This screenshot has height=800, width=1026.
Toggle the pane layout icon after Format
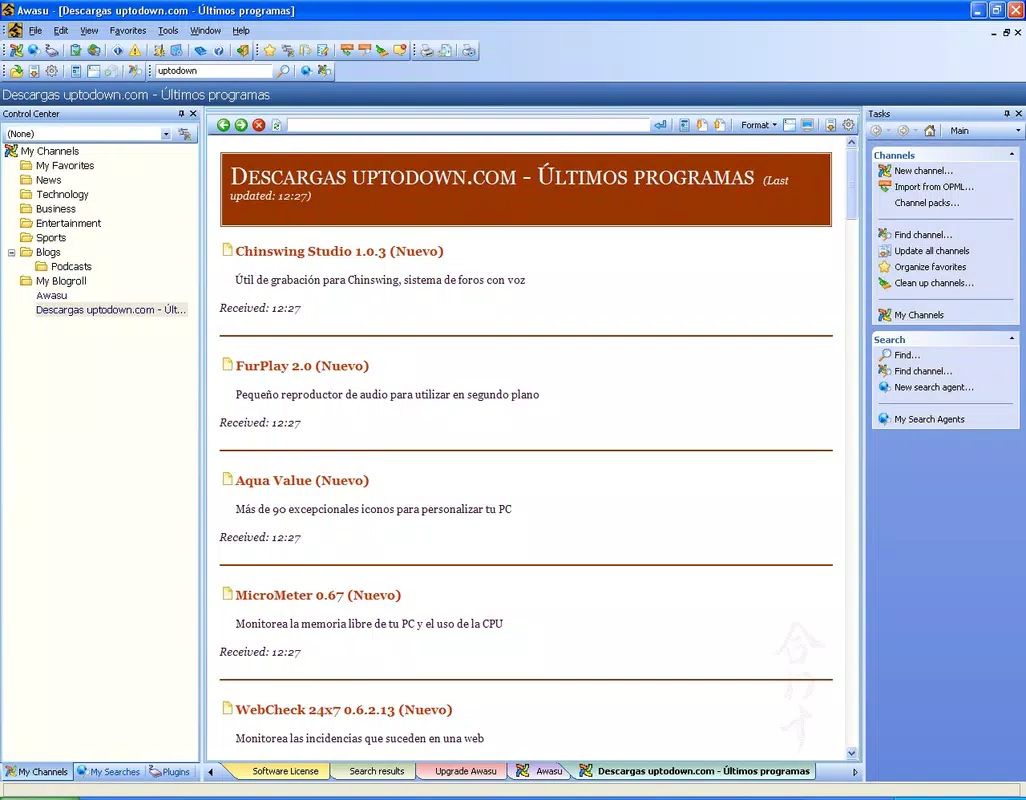click(790, 125)
